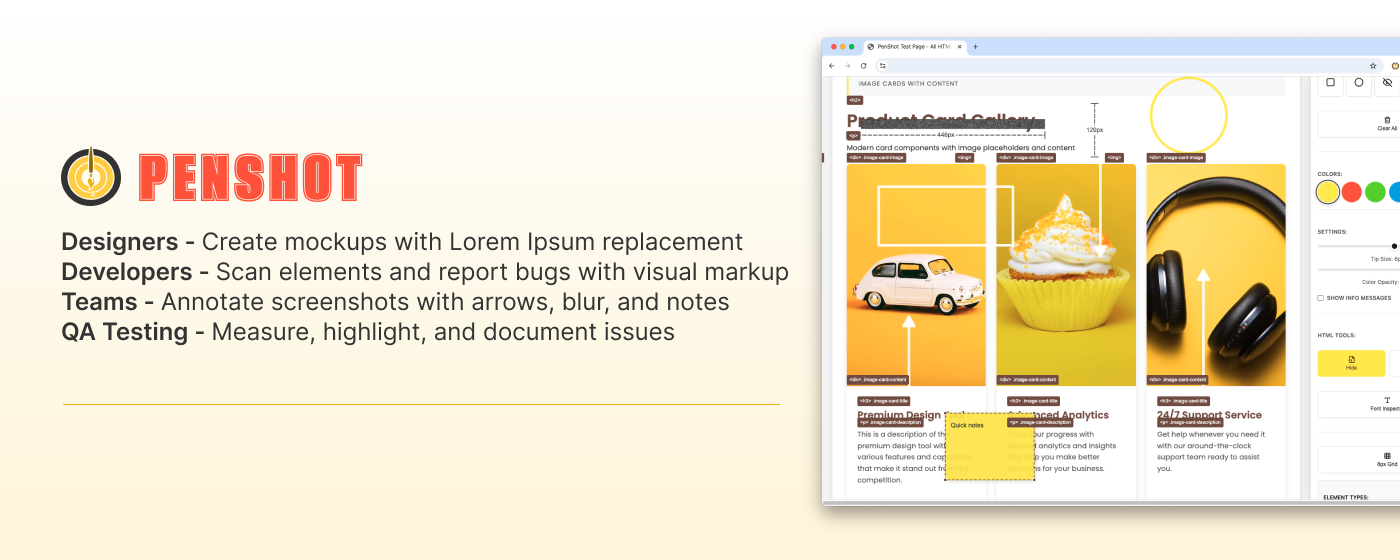Pick the yellow color swatch

coord(1327,192)
